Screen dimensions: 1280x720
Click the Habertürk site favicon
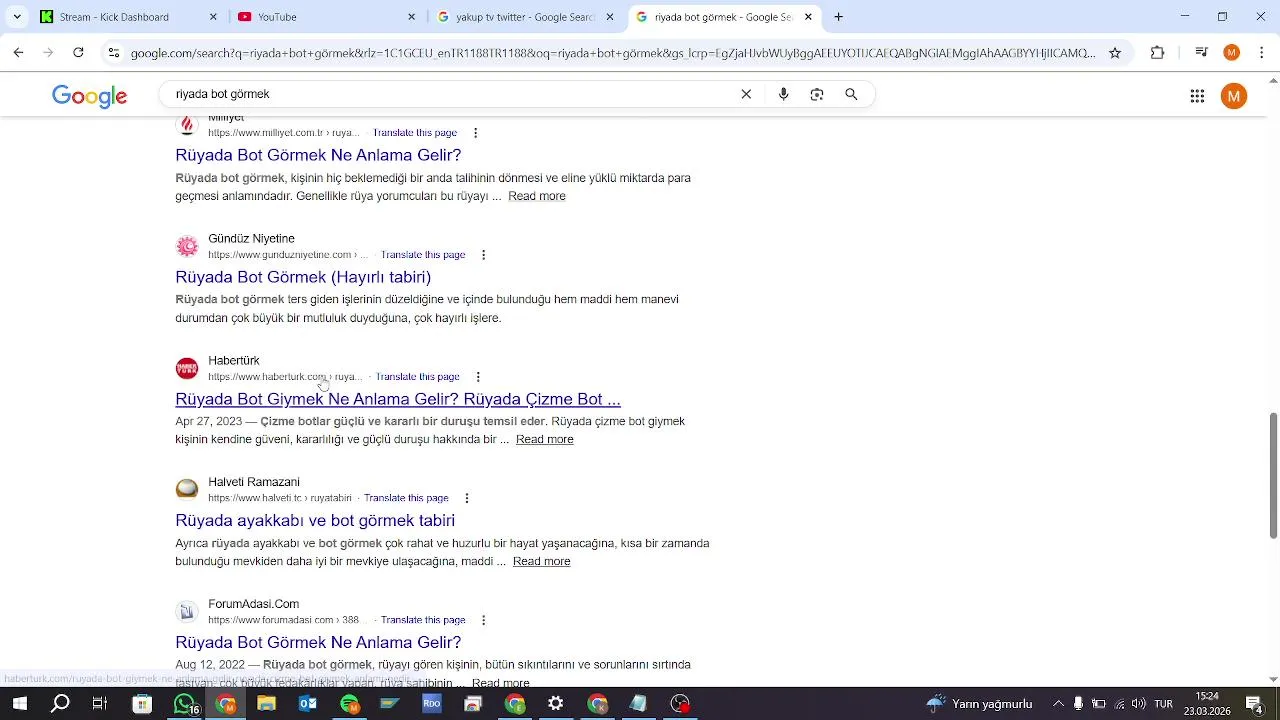(187, 369)
